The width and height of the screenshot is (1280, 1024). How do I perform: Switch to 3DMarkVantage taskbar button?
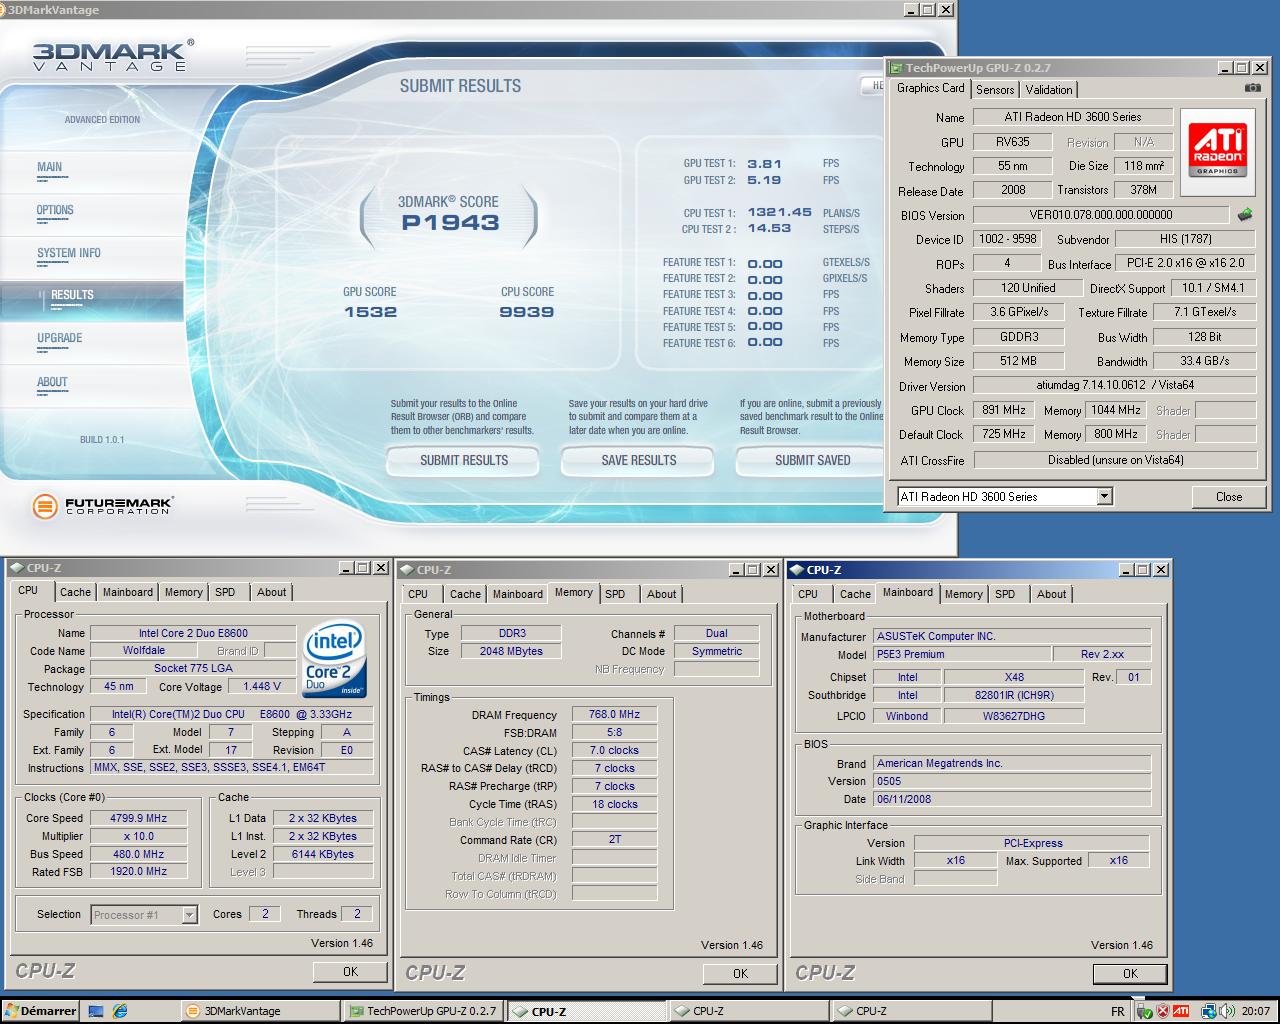[260, 1011]
